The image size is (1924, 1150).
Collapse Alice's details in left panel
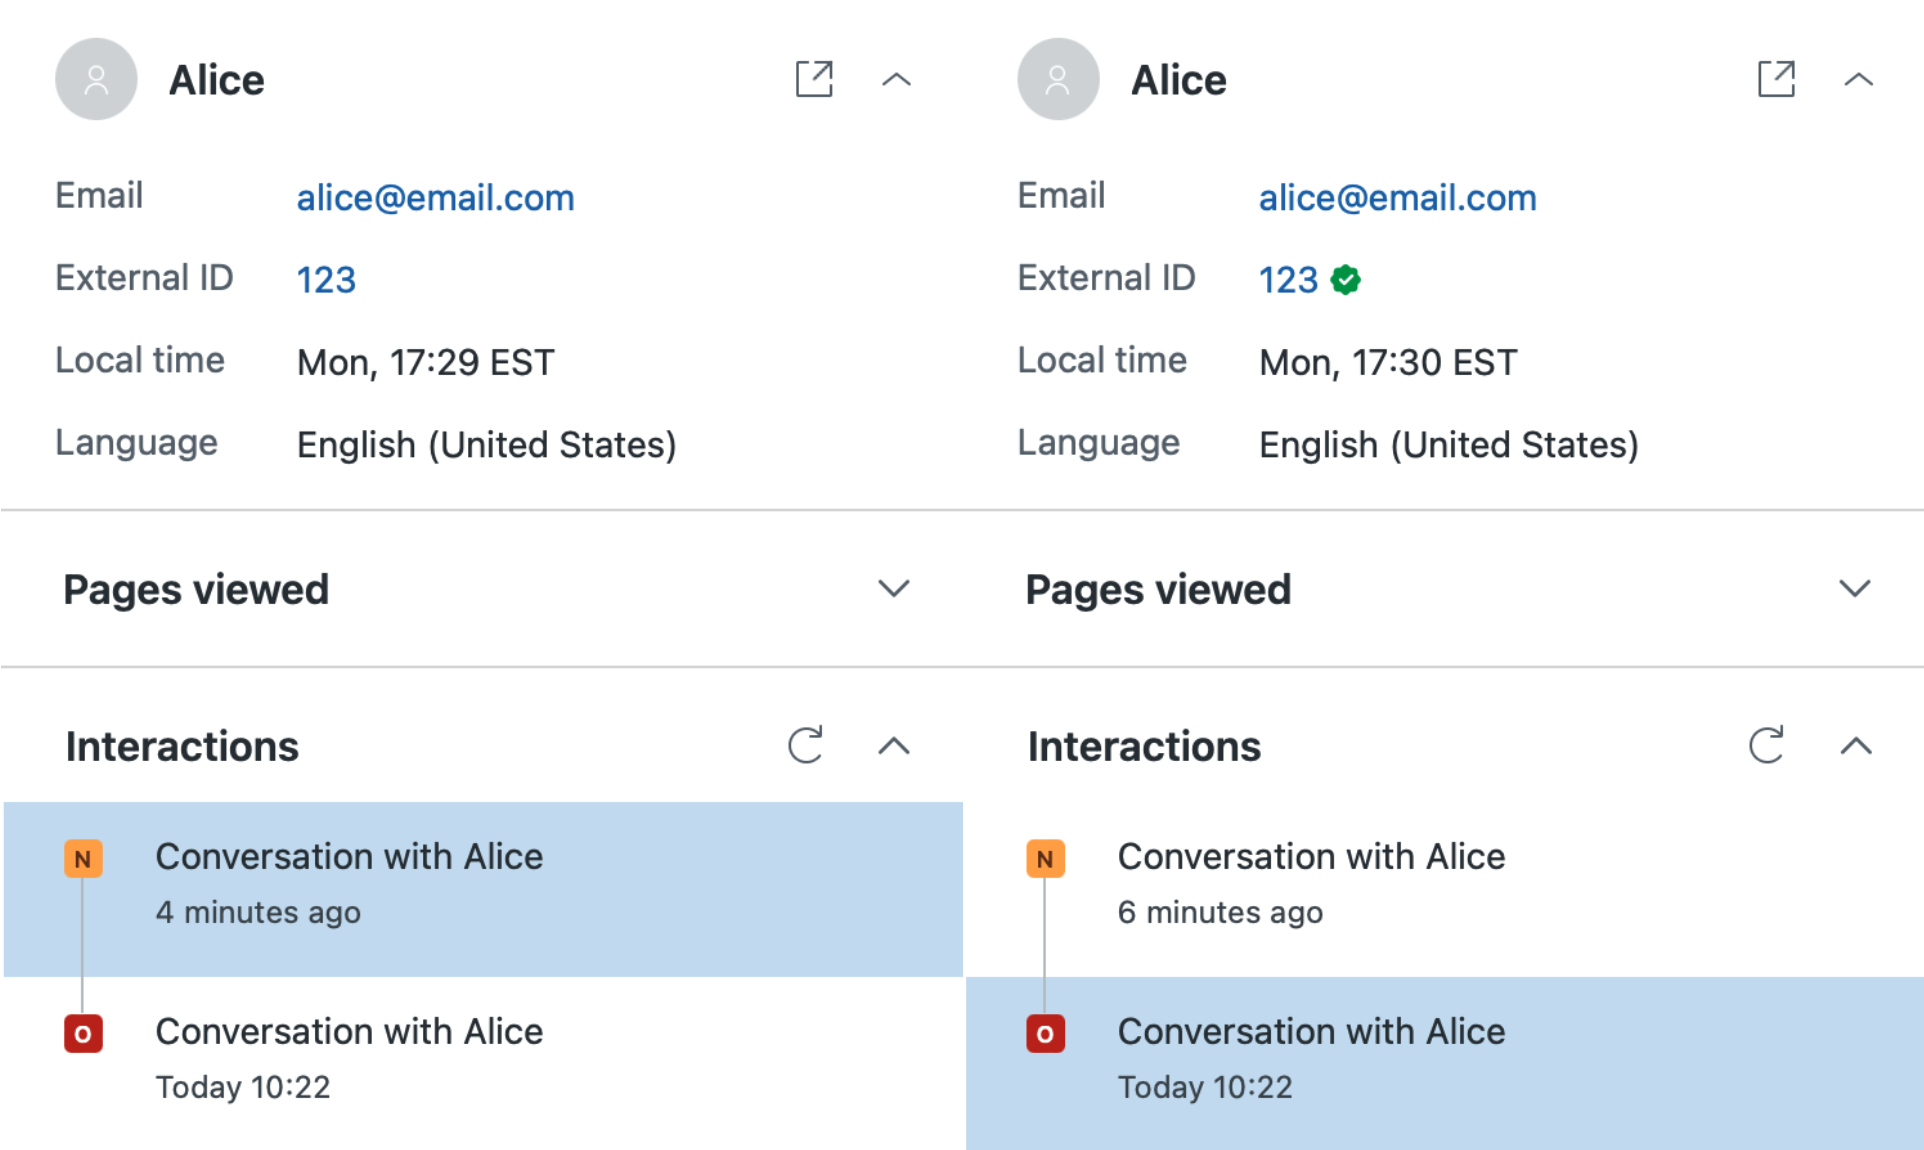coord(896,79)
